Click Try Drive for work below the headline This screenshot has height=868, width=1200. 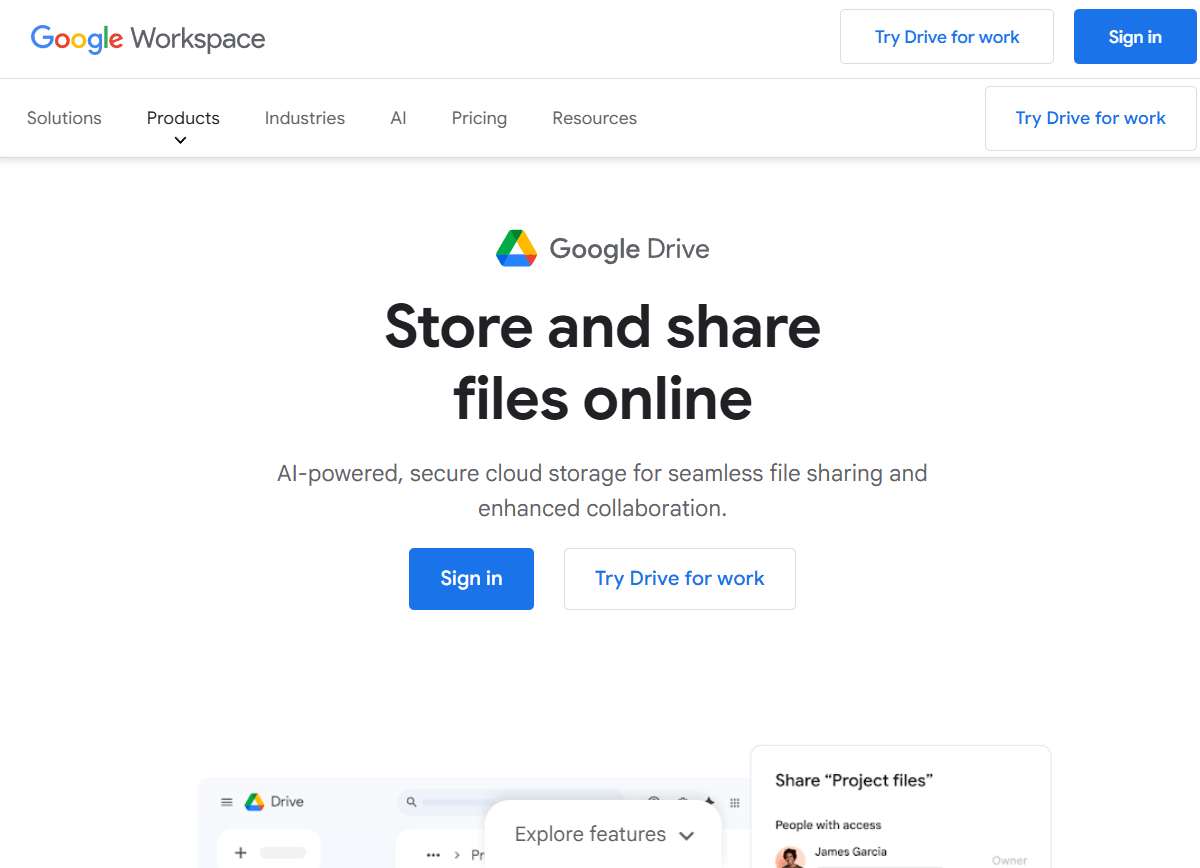tap(680, 578)
